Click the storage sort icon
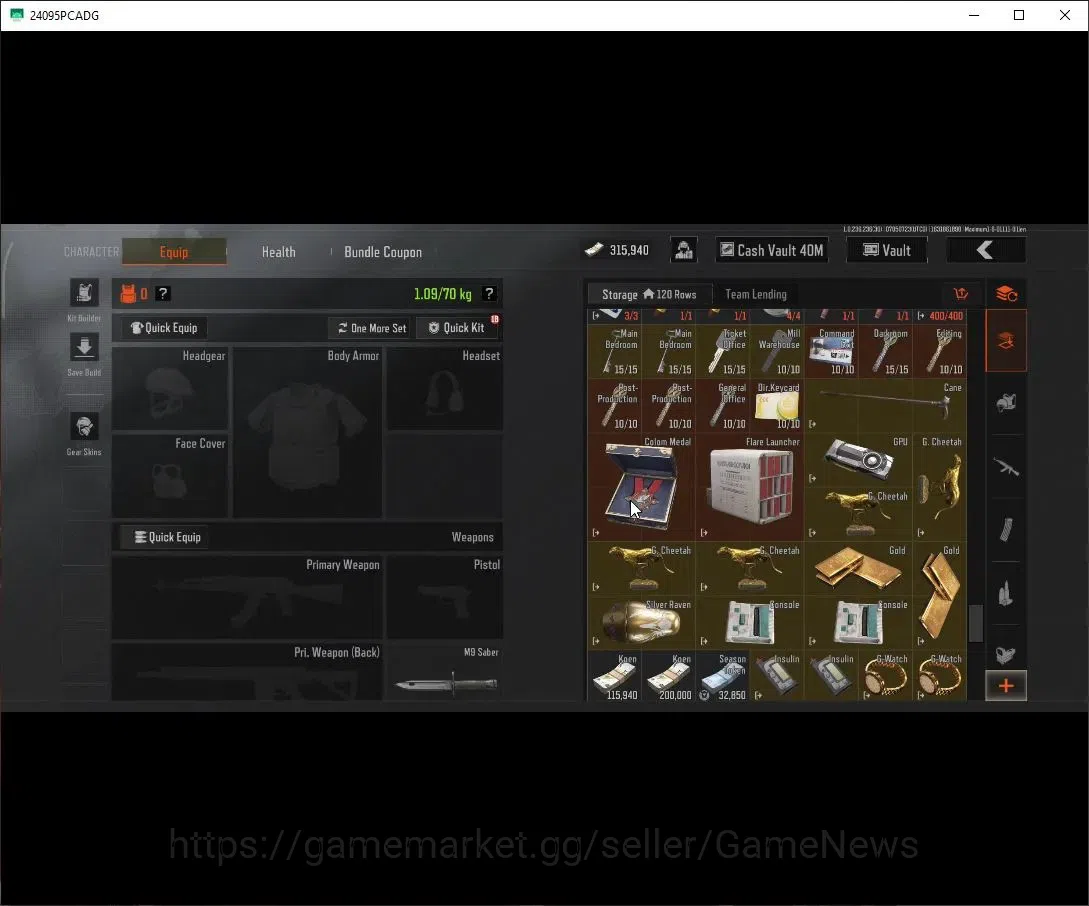 click(961, 294)
